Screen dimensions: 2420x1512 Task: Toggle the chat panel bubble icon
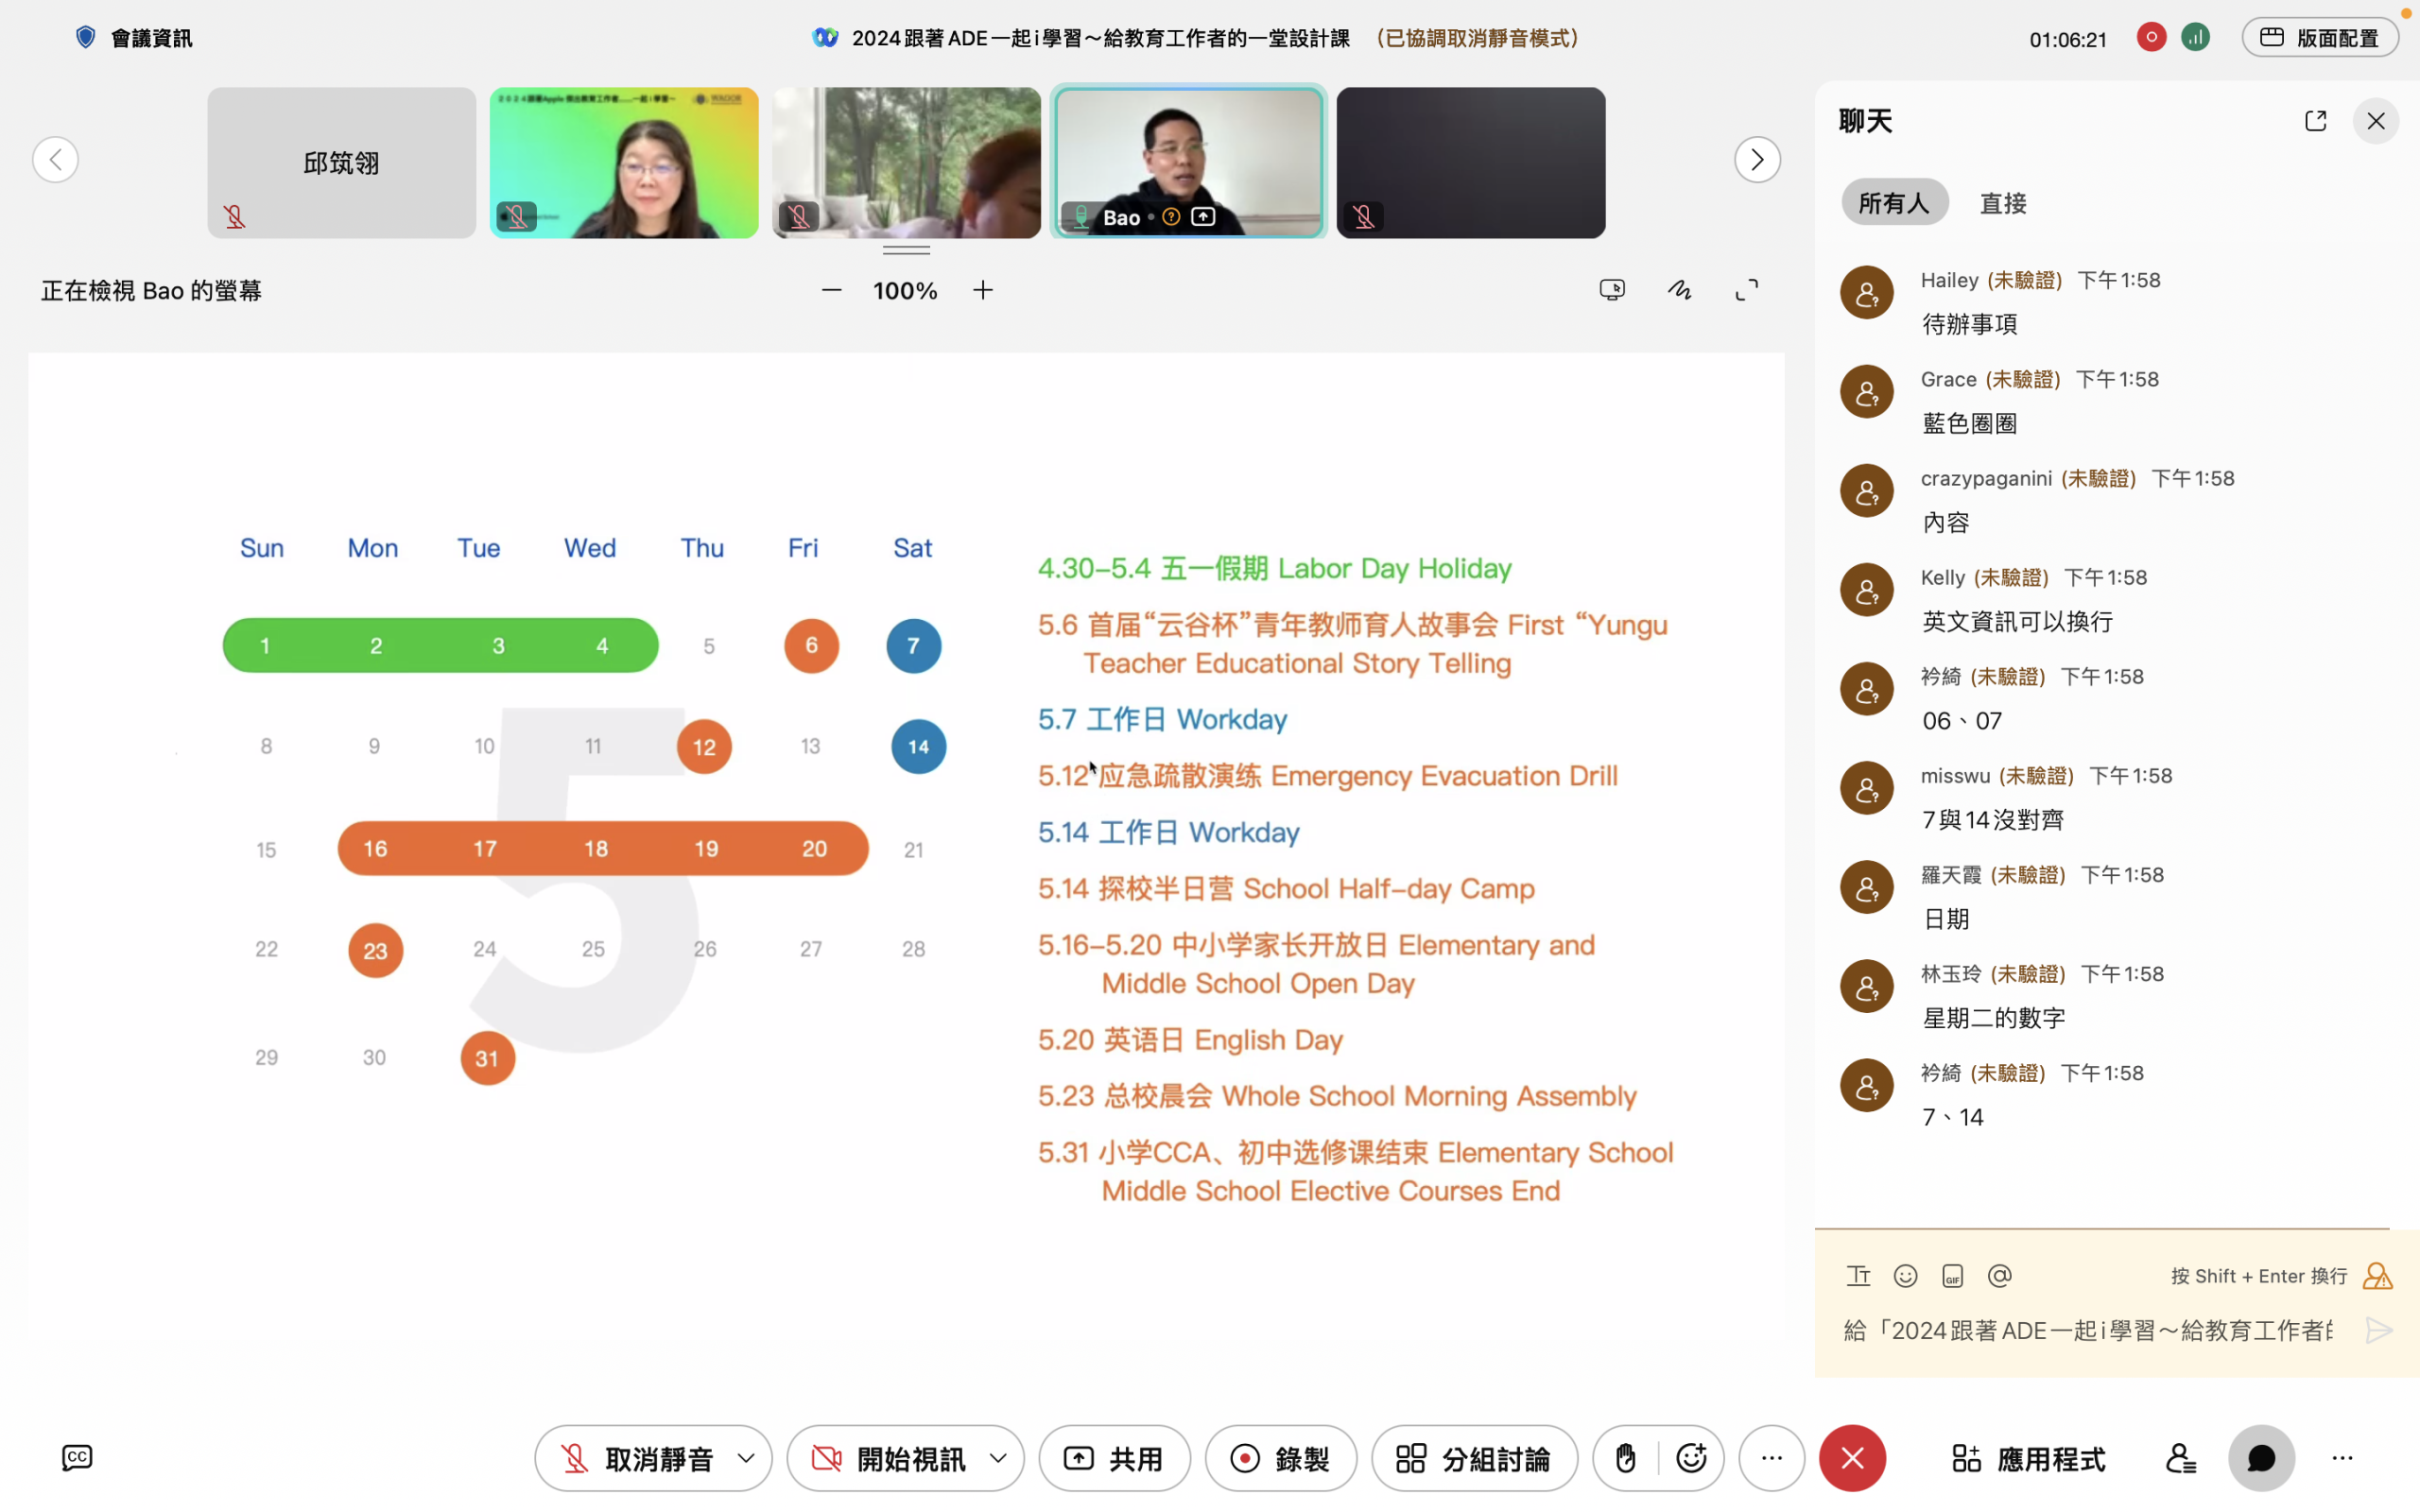pyautogui.click(x=2261, y=1458)
